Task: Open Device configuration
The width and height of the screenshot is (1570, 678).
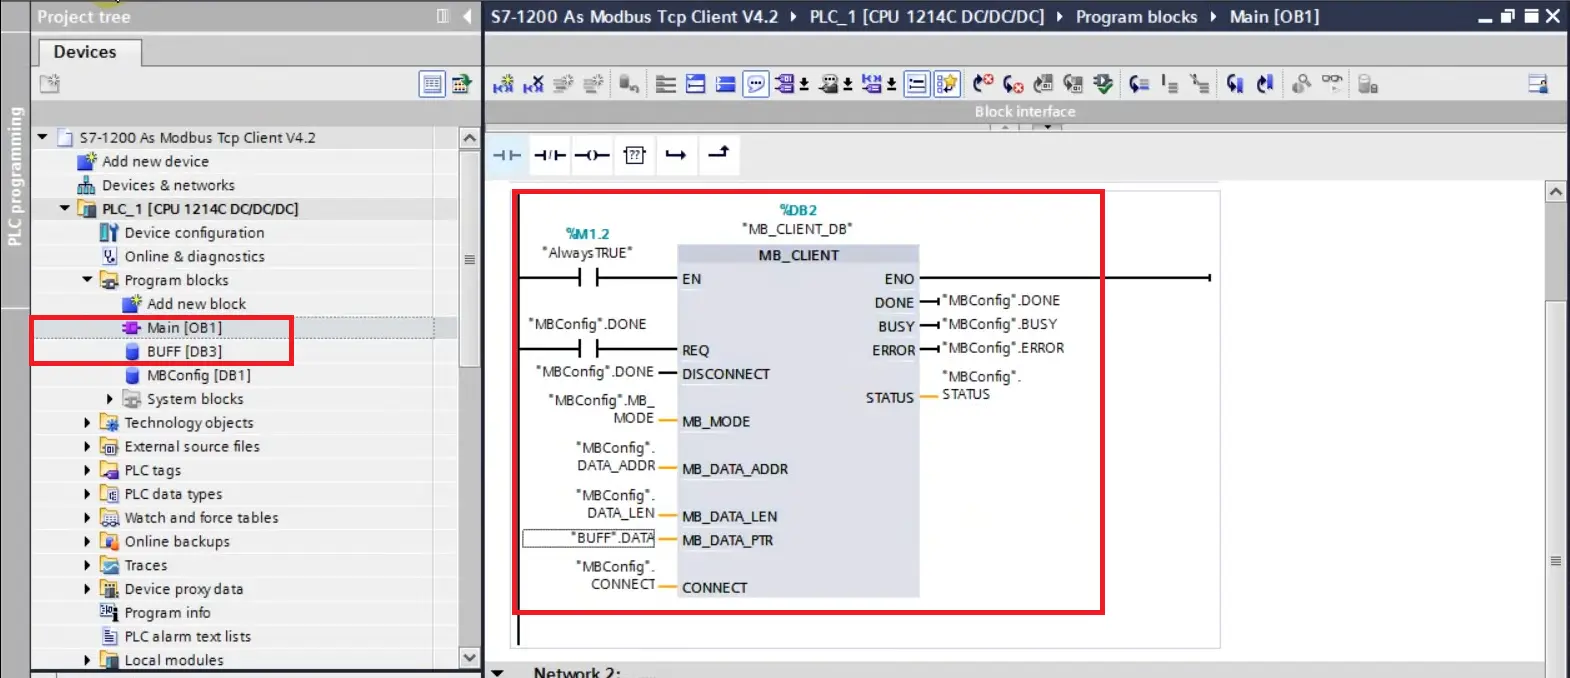Action: 194,232
